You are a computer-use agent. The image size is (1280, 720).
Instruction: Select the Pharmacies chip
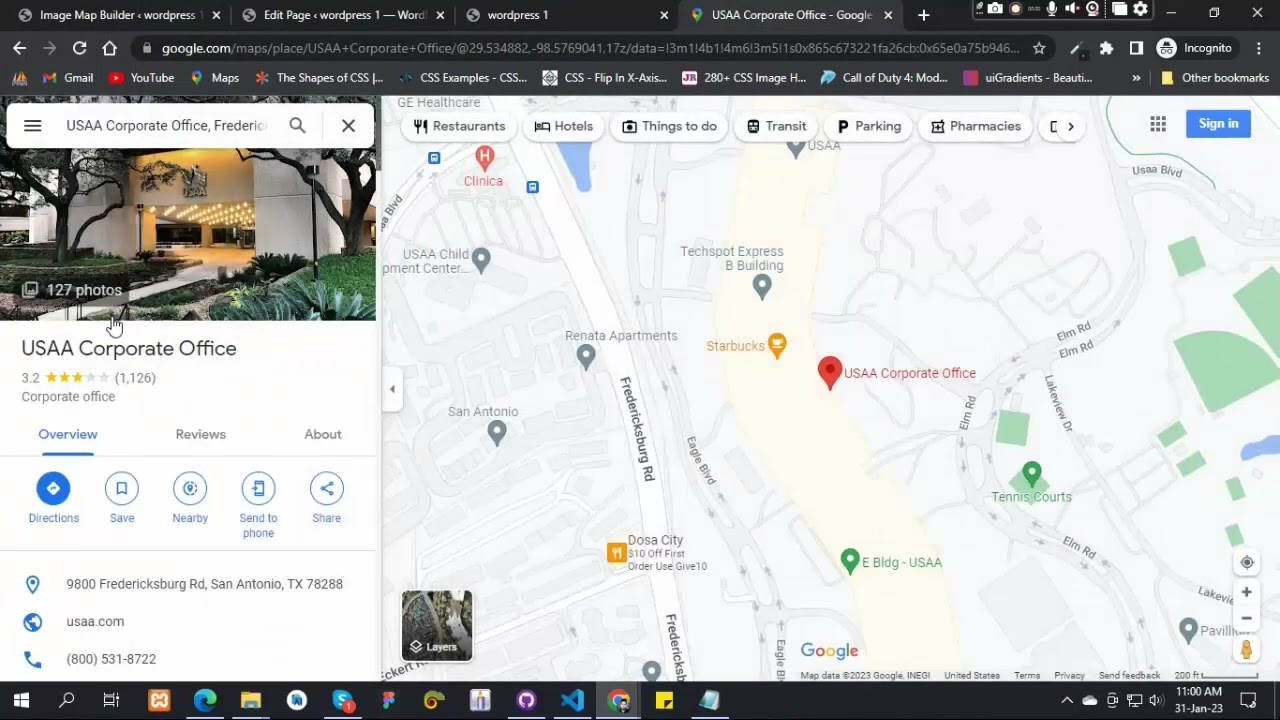pos(976,126)
